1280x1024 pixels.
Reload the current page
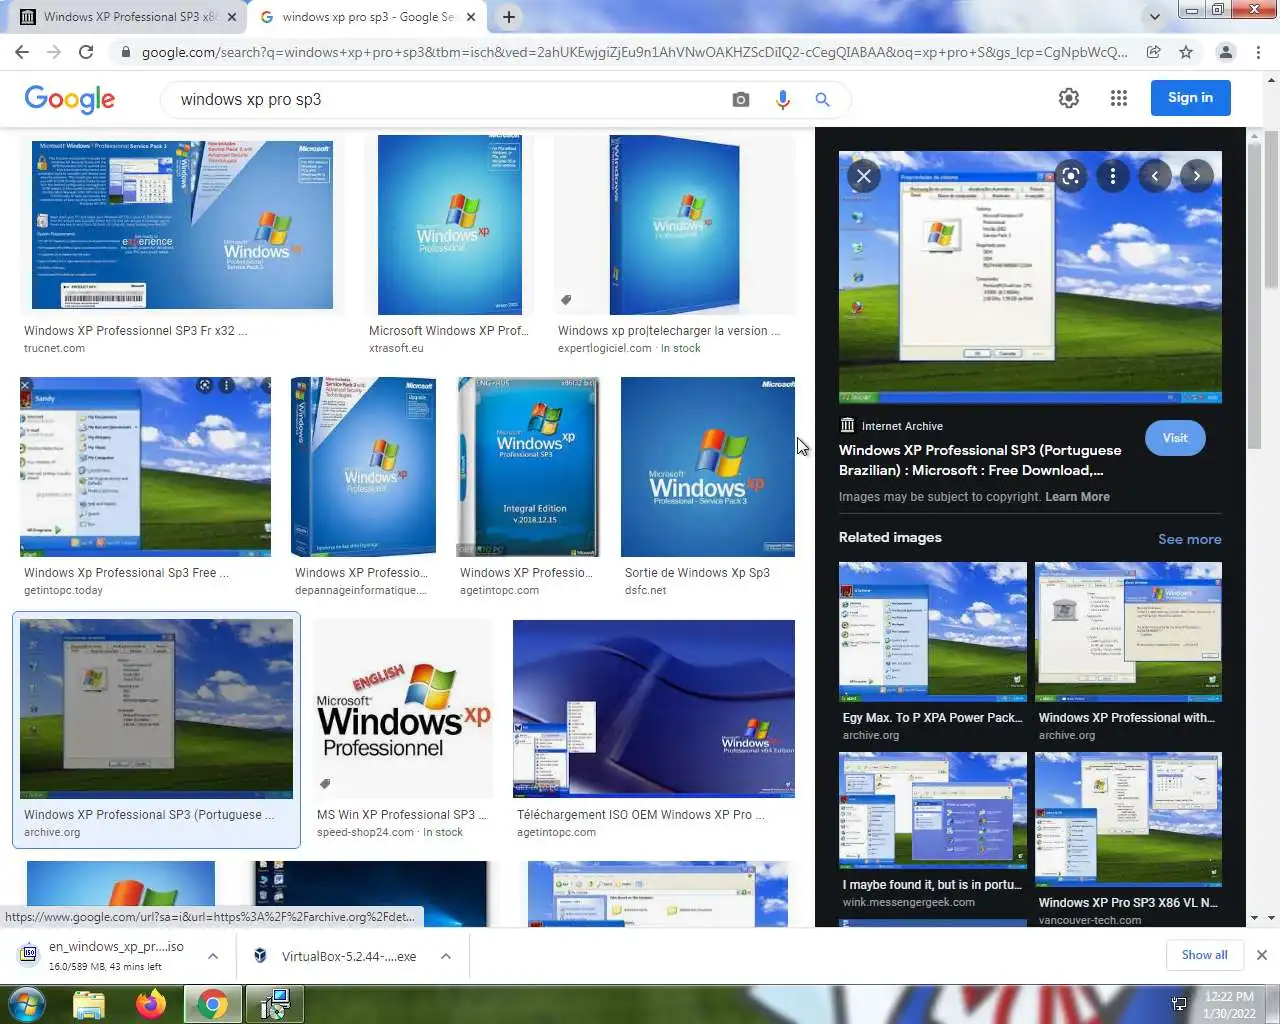click(86, 52)
